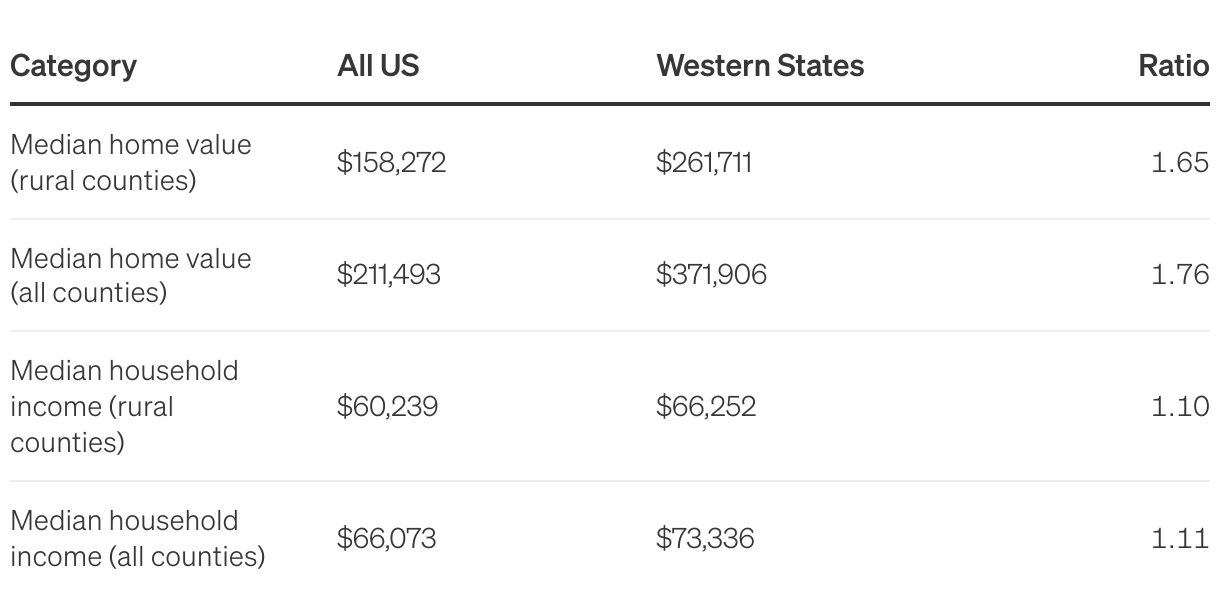Select the Median home value (all counties) label

pos(131,275)
